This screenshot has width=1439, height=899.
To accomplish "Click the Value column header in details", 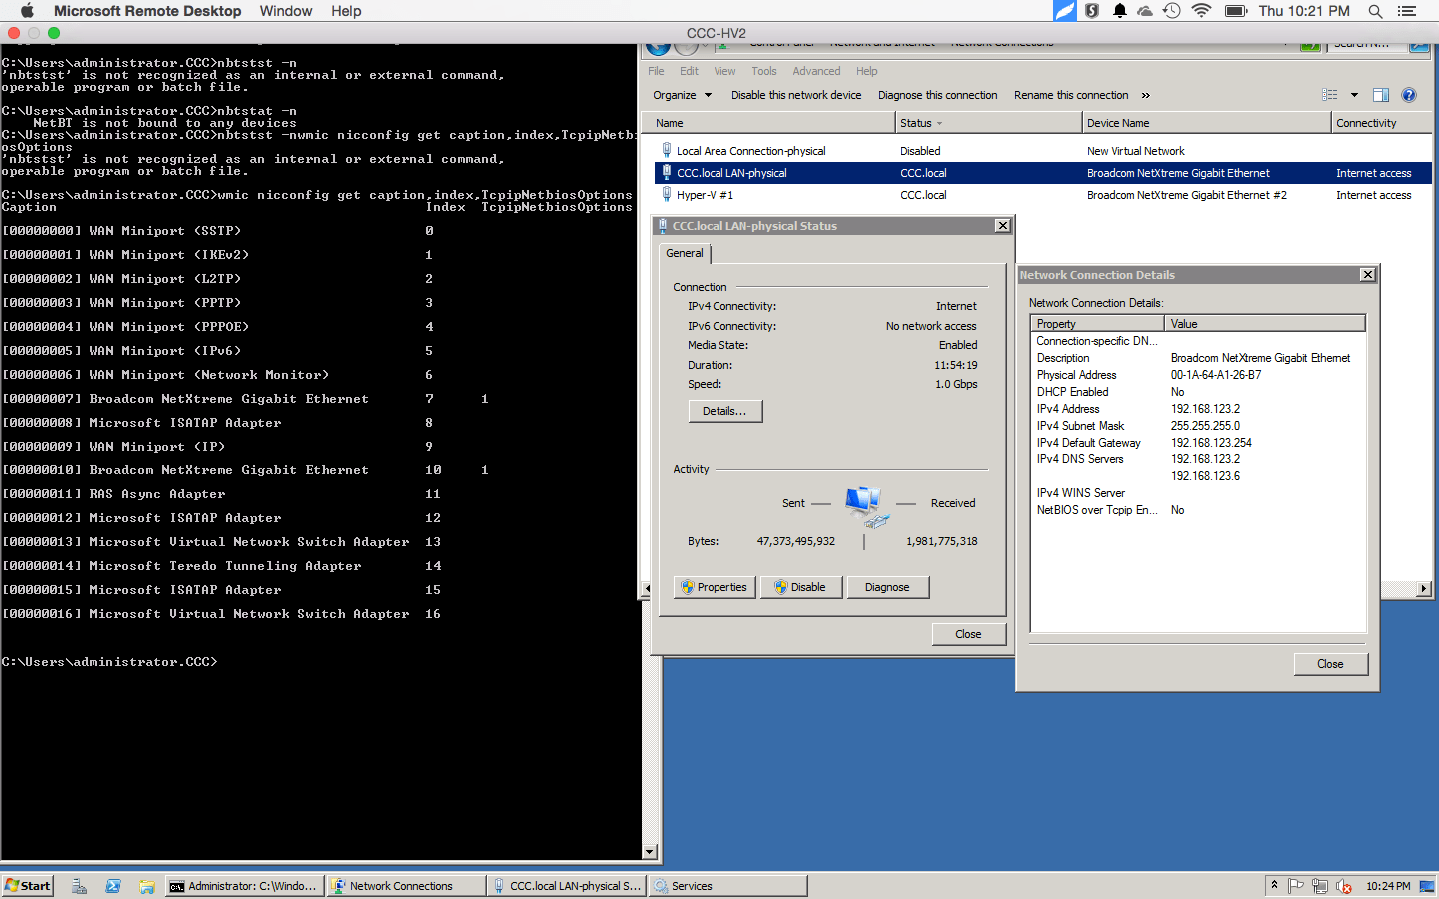I will pyautogui.click(x=1265, y=324).
